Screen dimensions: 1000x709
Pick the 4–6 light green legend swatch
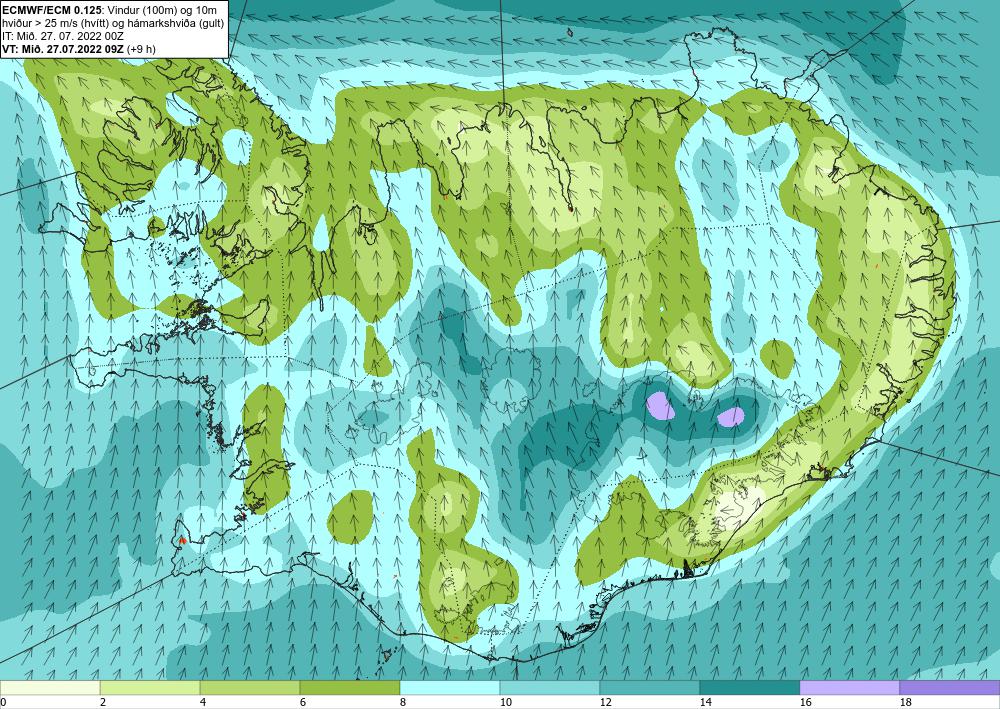pyautogui.click(x=250, y=688)
